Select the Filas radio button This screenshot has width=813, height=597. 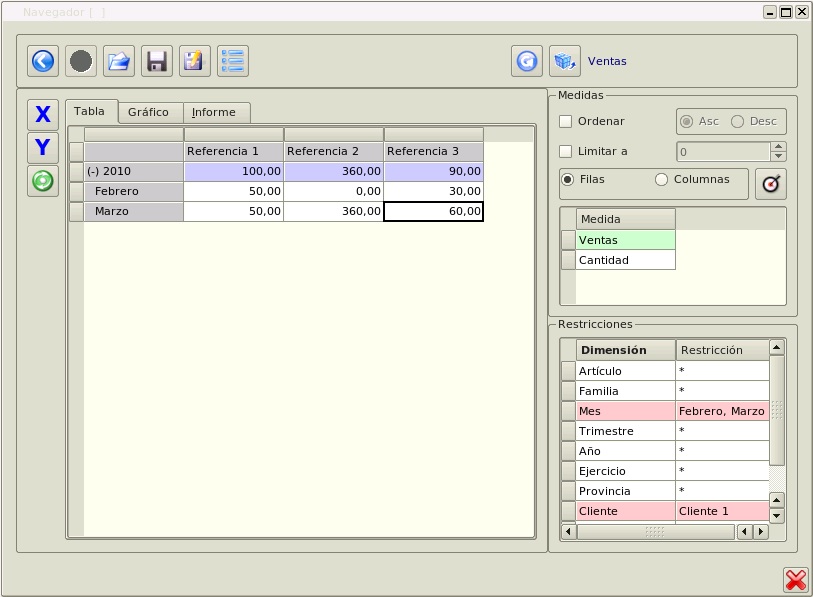point(568,179)
